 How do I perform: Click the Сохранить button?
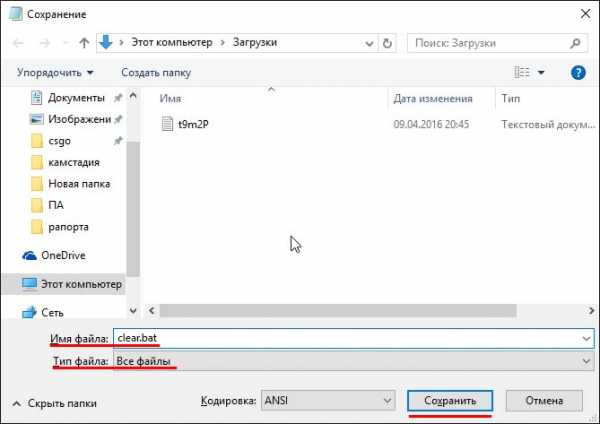tap(450, 400)
